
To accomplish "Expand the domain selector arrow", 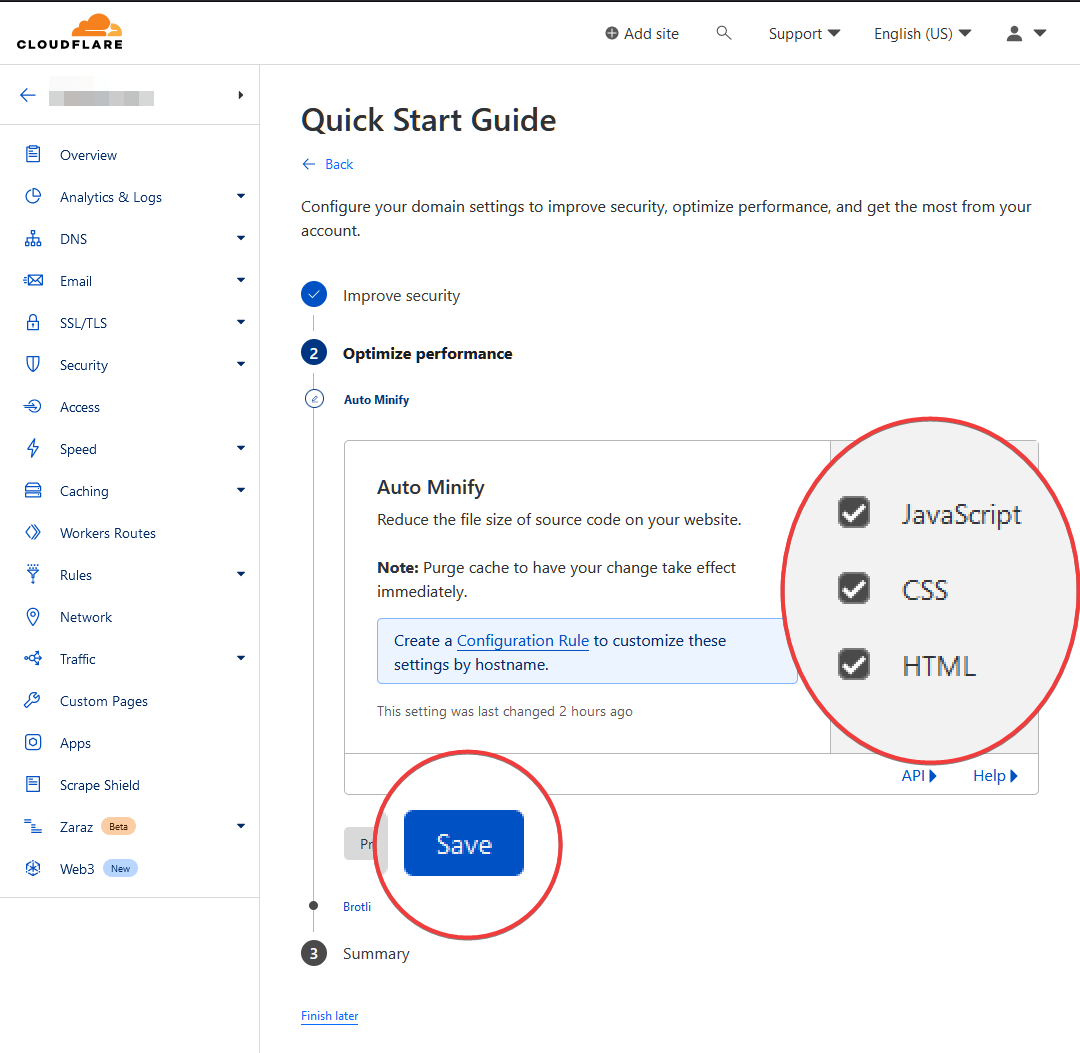I will [240, 95].
